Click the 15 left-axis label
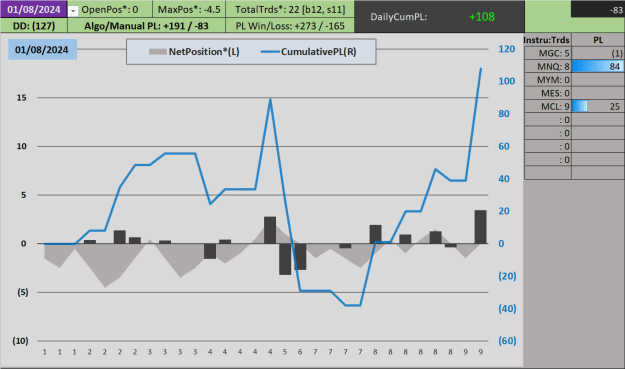625x369 pixels. tap(22, 98)
